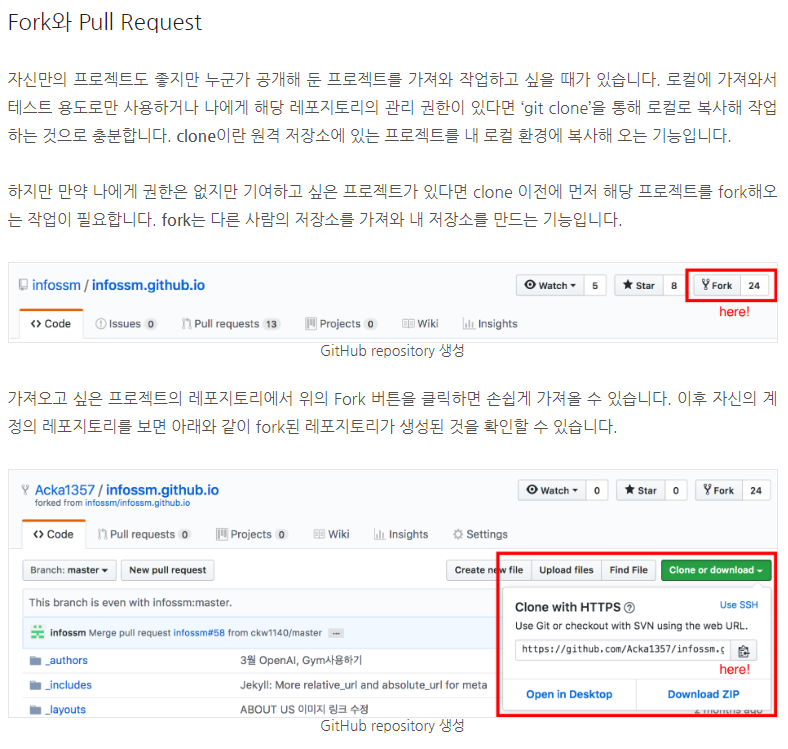788x749 pixels.
Task: Click the Star button showing 8 stars
Action: pos(639,286)
